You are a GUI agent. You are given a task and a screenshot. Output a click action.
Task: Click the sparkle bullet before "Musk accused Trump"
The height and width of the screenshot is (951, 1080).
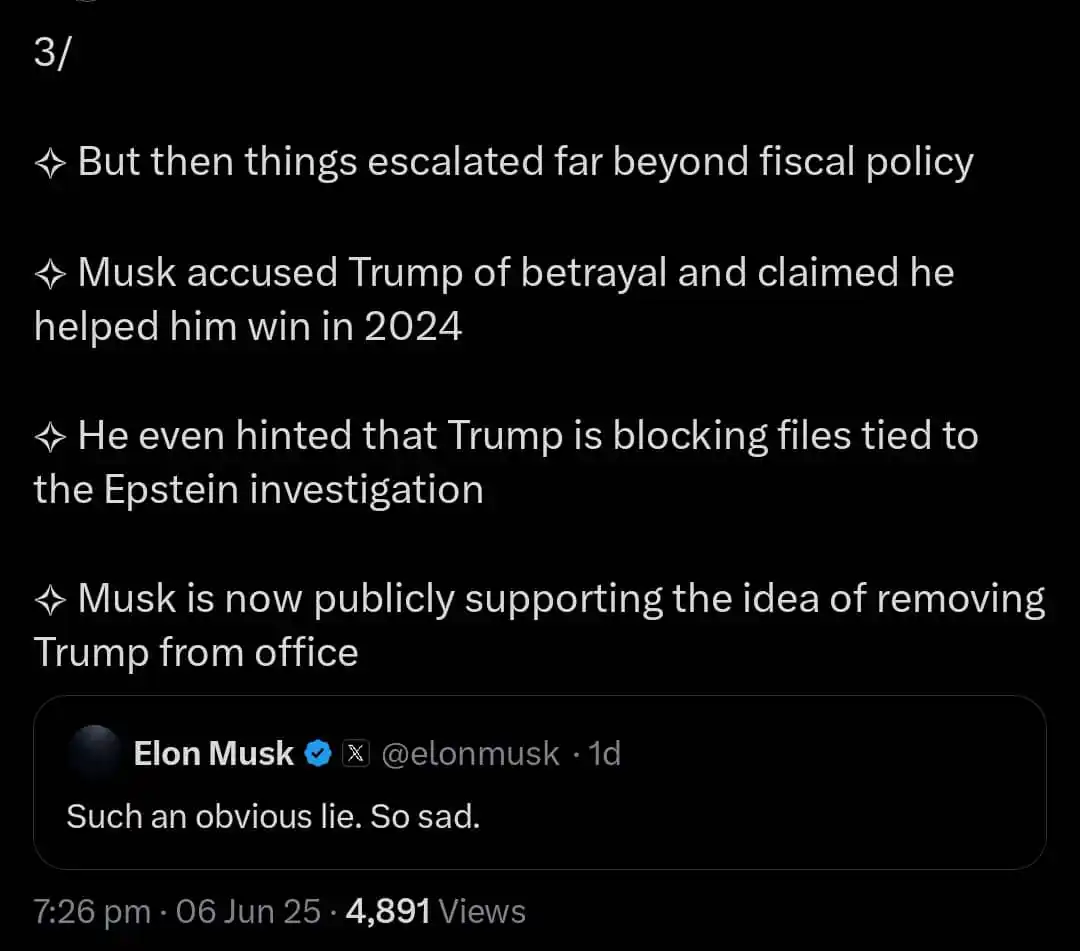click(50, 273)
